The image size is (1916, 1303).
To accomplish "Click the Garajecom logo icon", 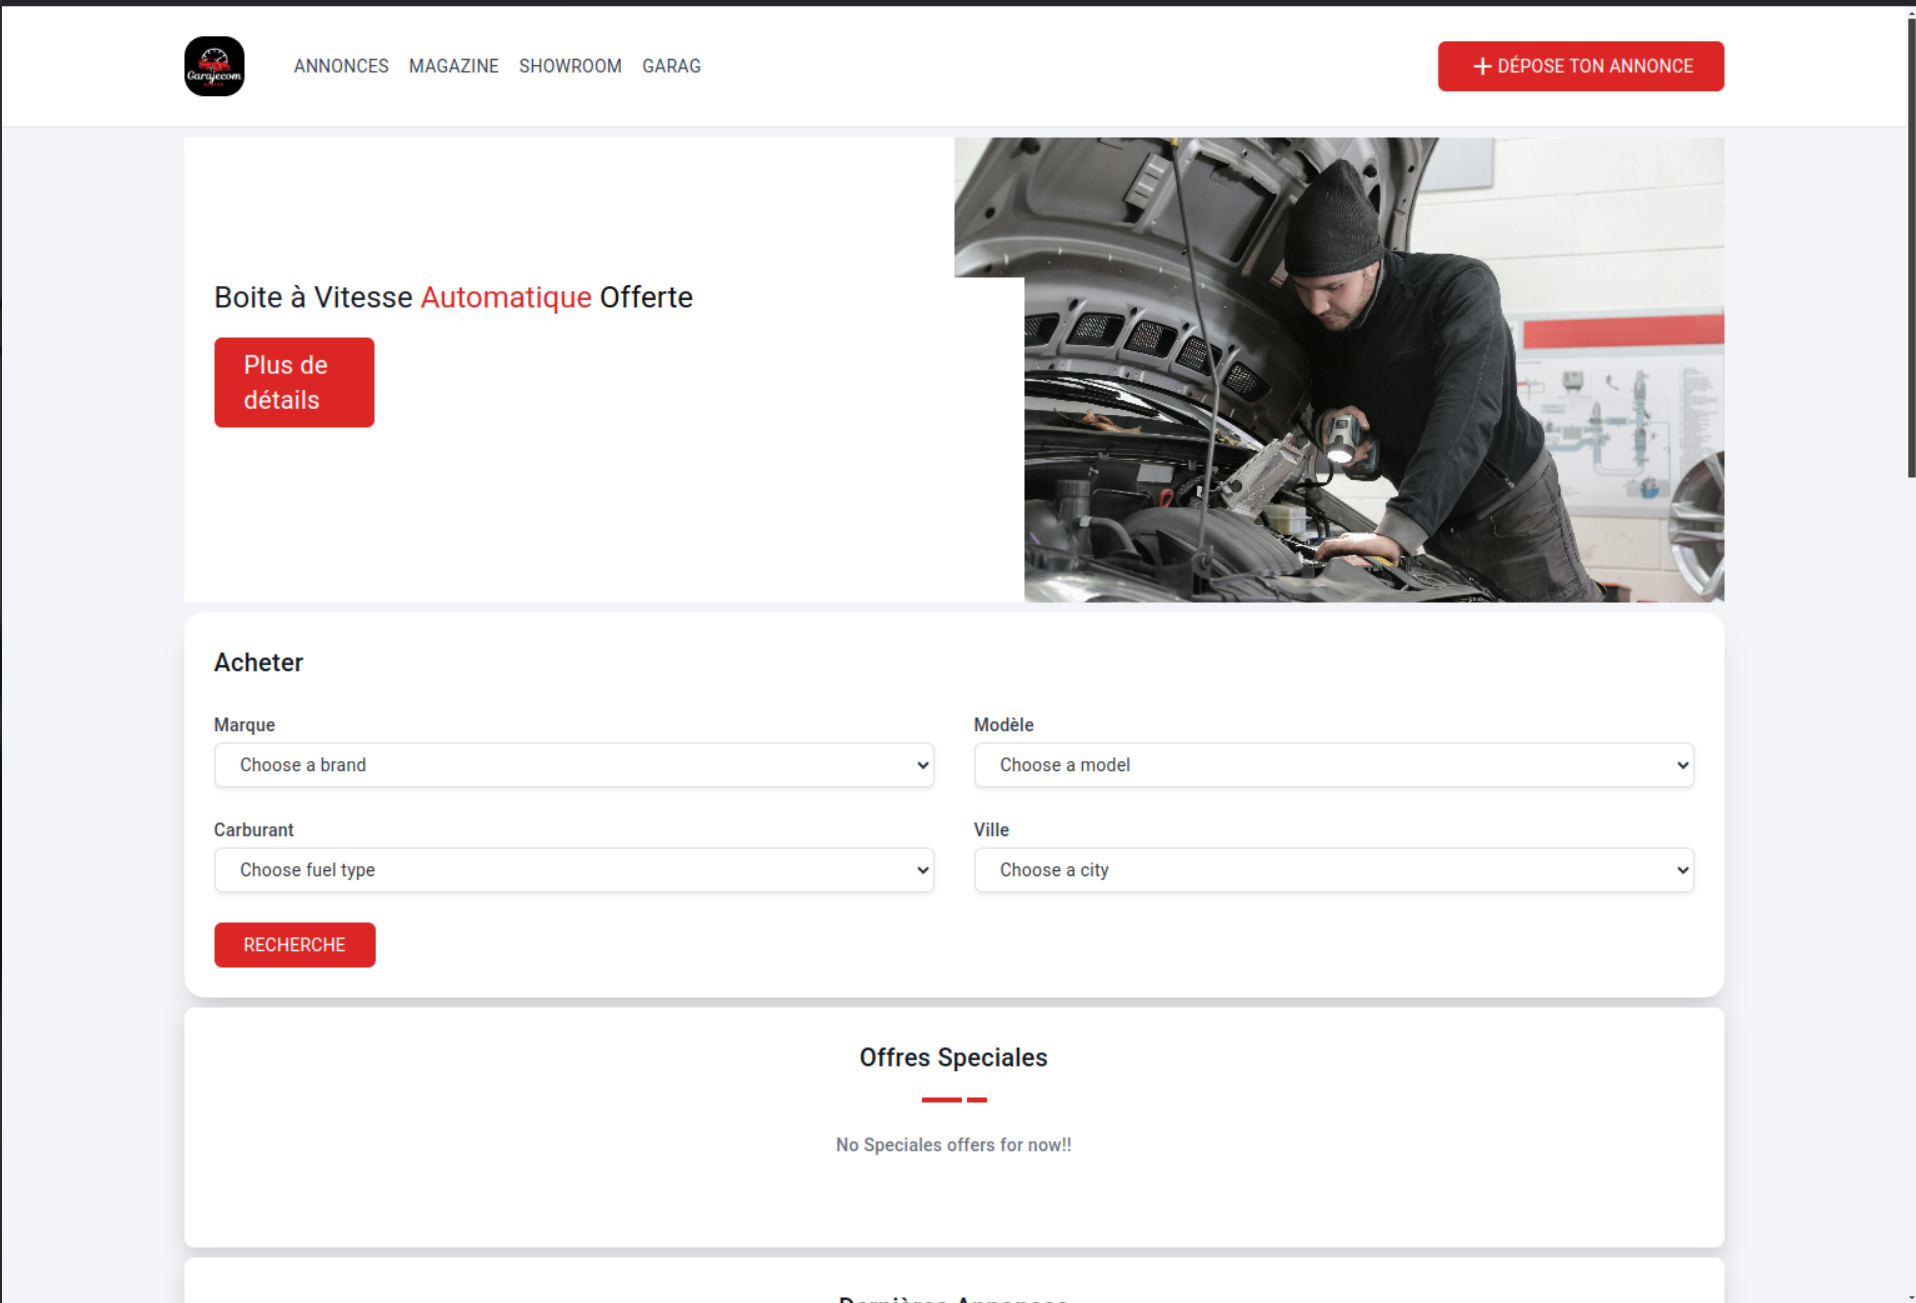I will coord(214,66).
